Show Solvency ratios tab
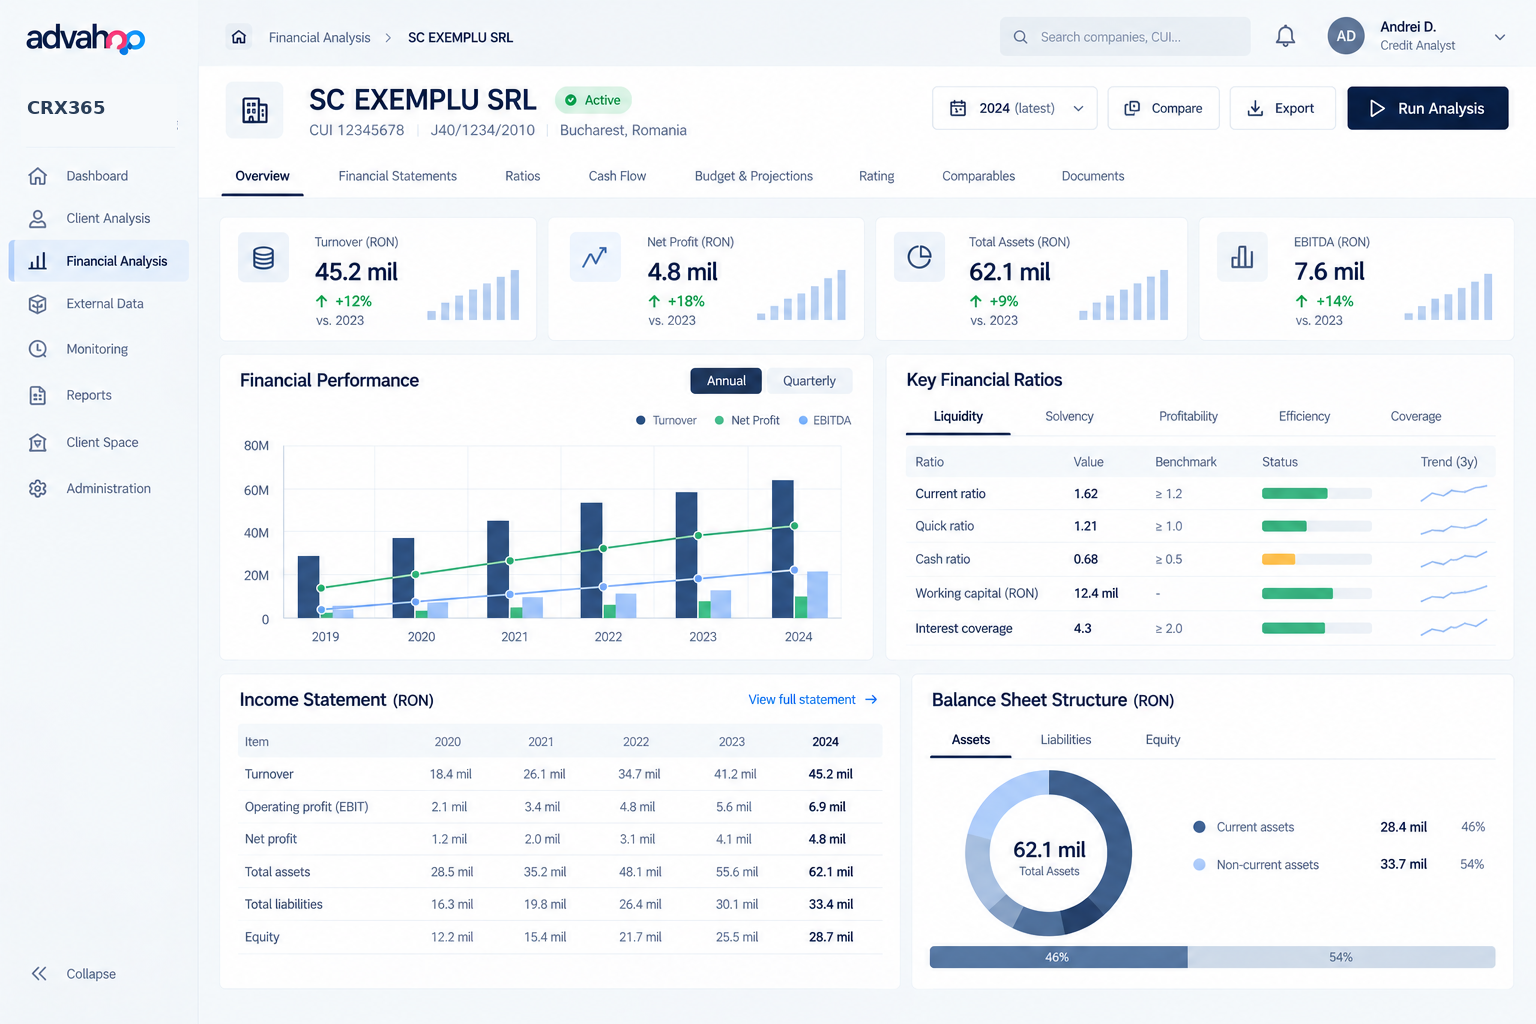The height and width of the screenshot is (1024, 1536). [1069, 416]
